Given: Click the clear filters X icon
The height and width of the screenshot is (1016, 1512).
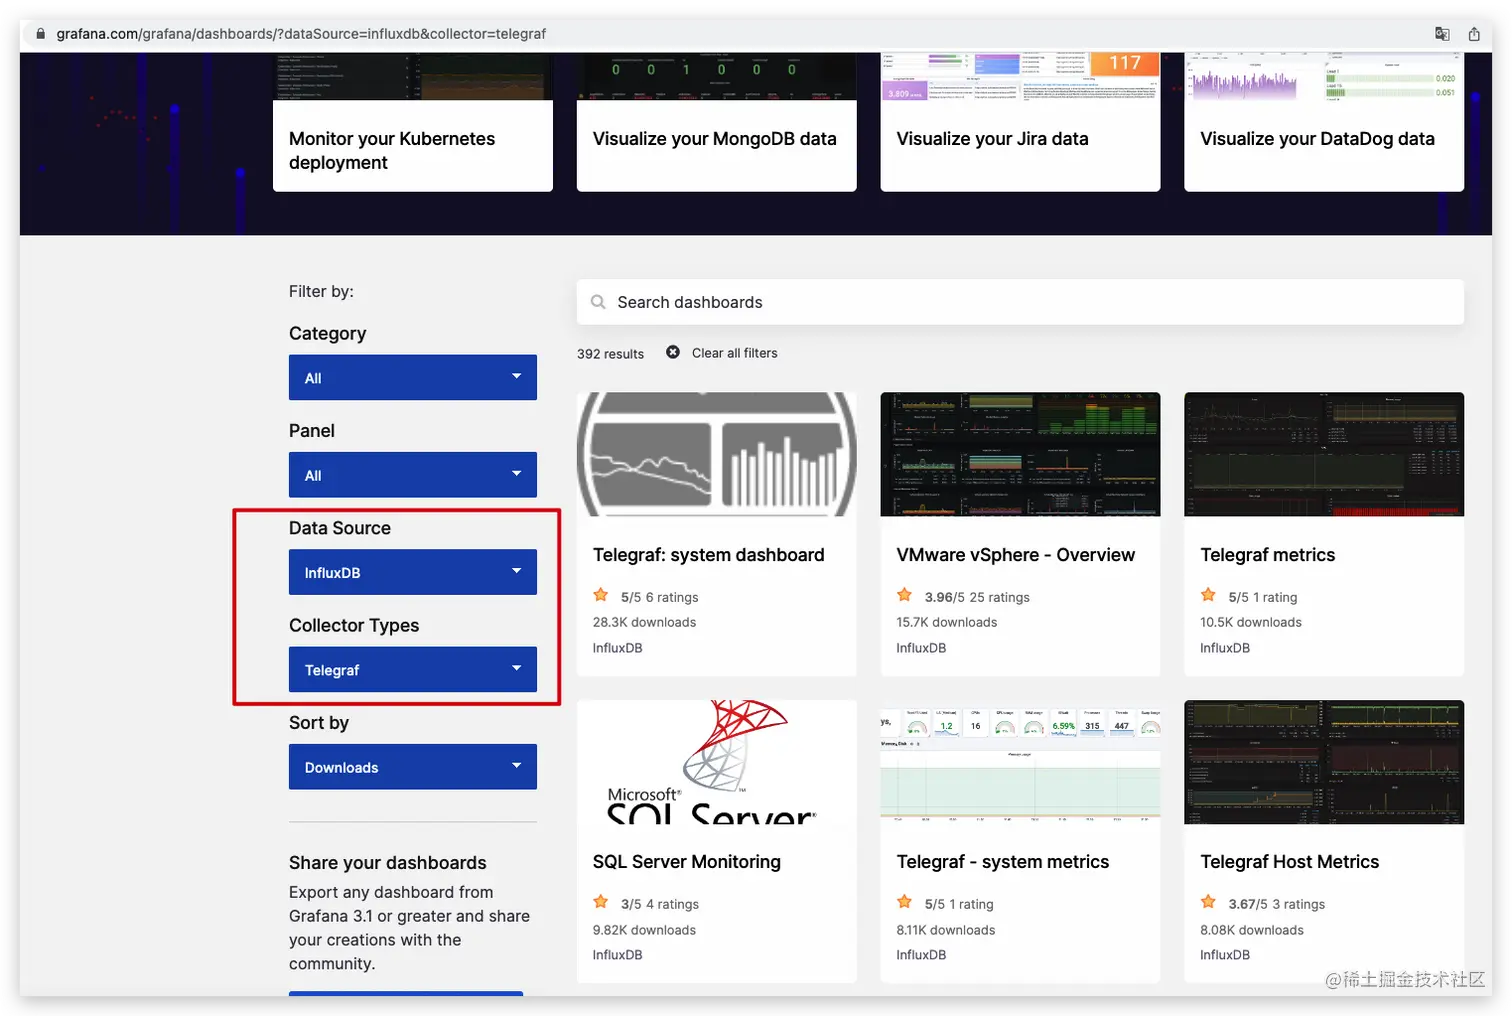Looking at the screenshot, I should 673,352.
